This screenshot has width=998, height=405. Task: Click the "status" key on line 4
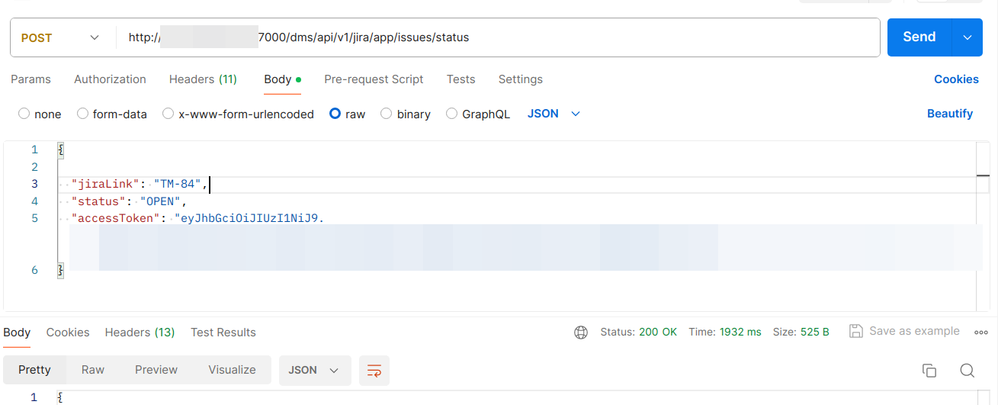[x=97, y=201]
